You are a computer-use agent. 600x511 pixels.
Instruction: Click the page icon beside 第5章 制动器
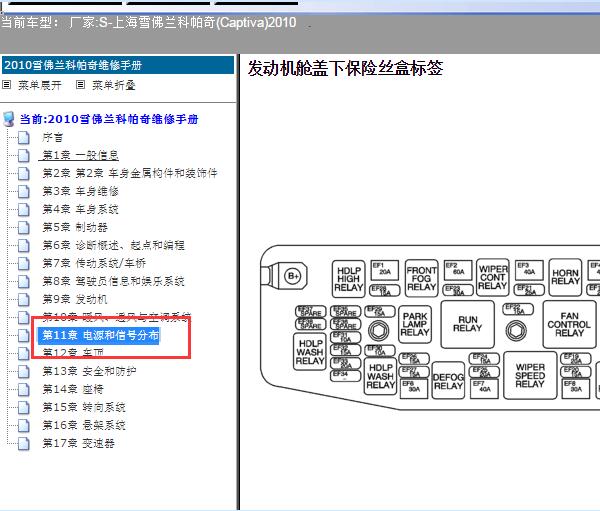(x=24, y=227)
